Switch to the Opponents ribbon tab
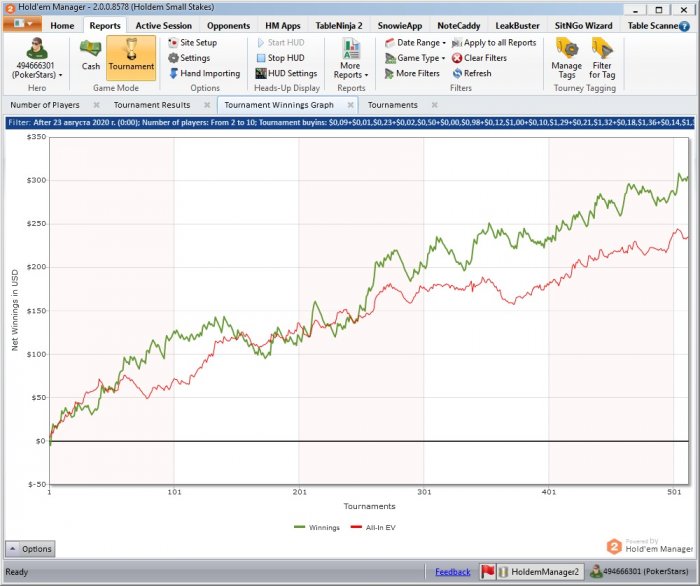The image size is (700, 586). click(228, 26)
